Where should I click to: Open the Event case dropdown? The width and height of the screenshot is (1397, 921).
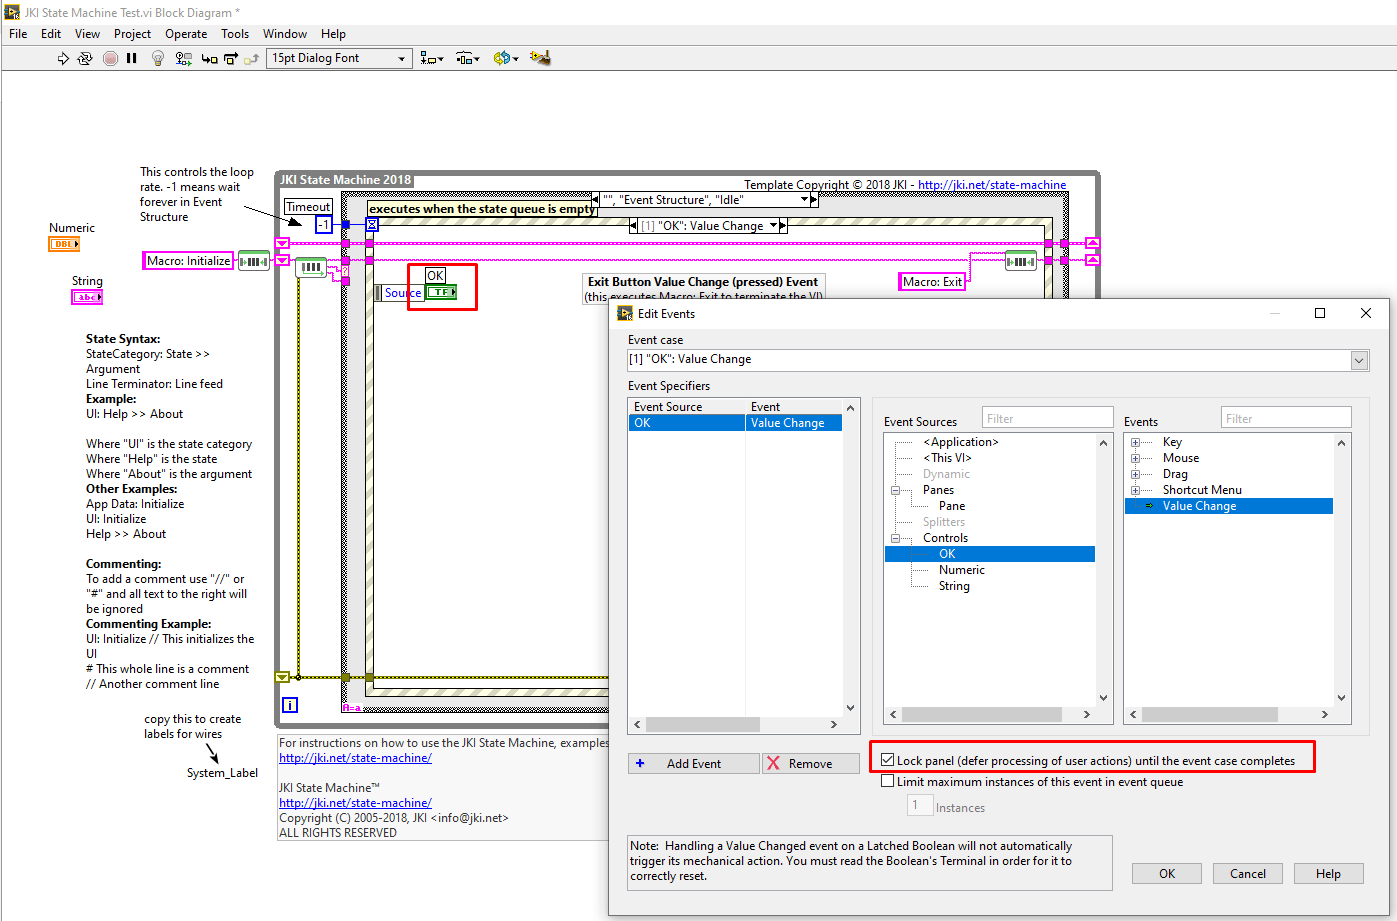[x=1359, y=360]
